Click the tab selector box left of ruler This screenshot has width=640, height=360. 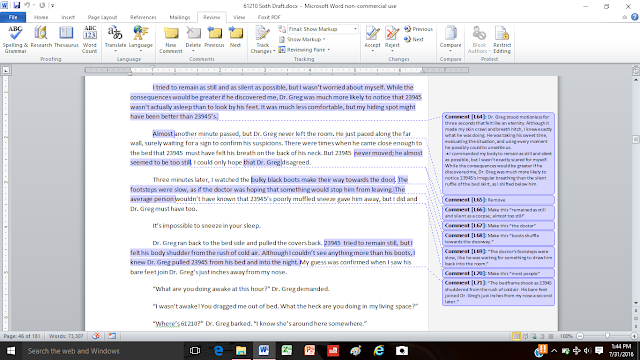pyautogui.click(x=6, y=70)
